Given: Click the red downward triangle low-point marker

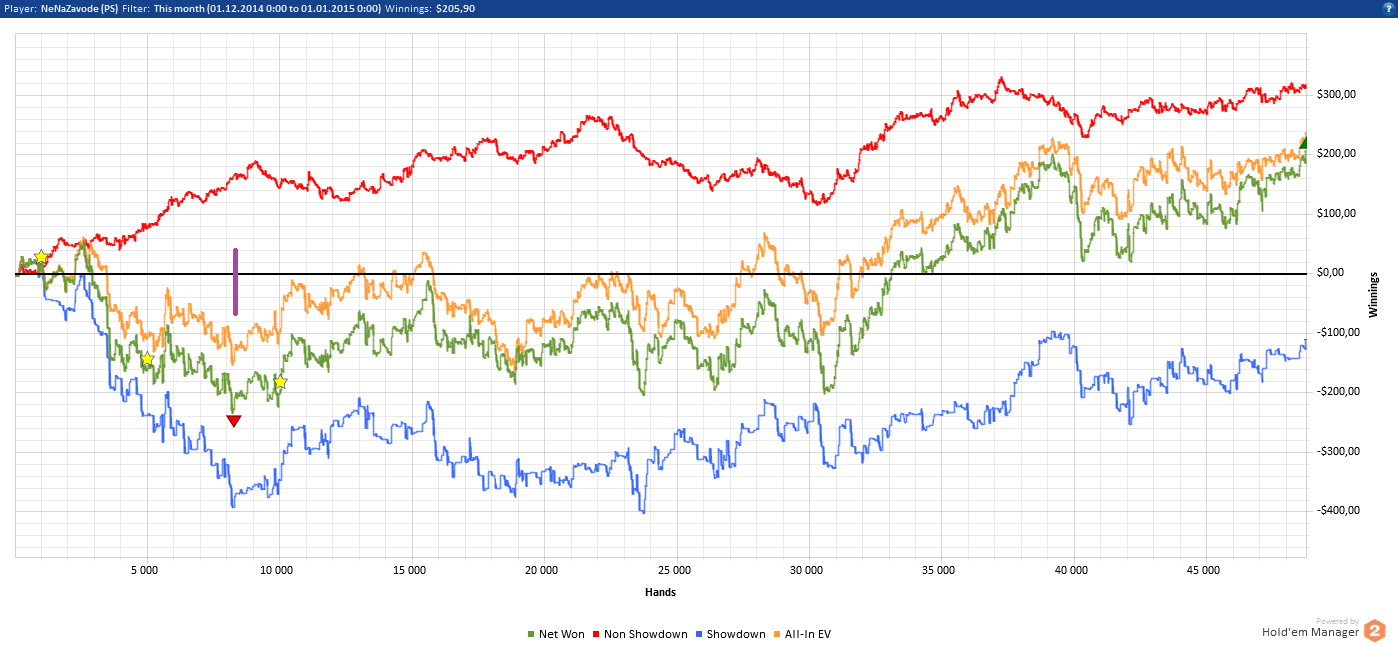Looking at the screenshot, I should tap(234, 421).
